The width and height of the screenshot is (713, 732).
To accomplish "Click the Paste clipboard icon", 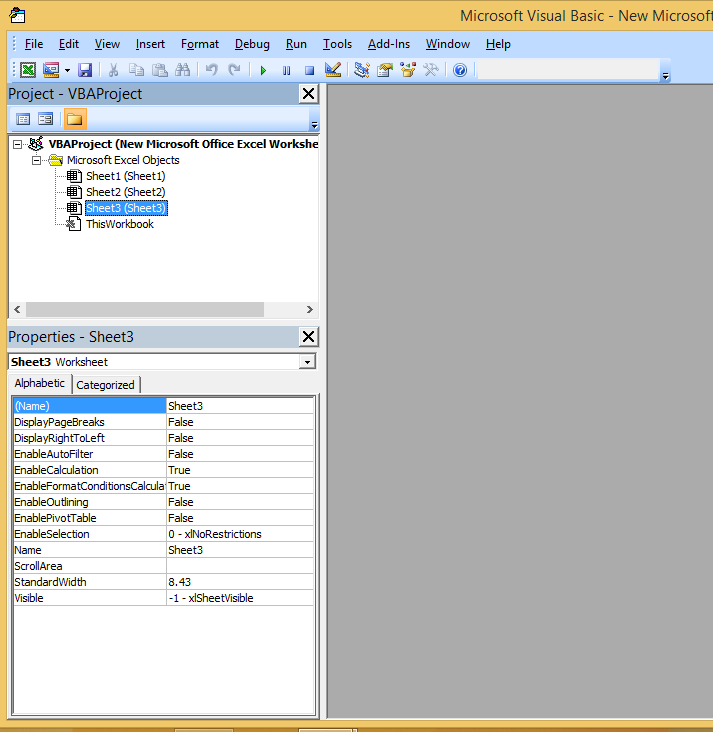I will point(160,70).
